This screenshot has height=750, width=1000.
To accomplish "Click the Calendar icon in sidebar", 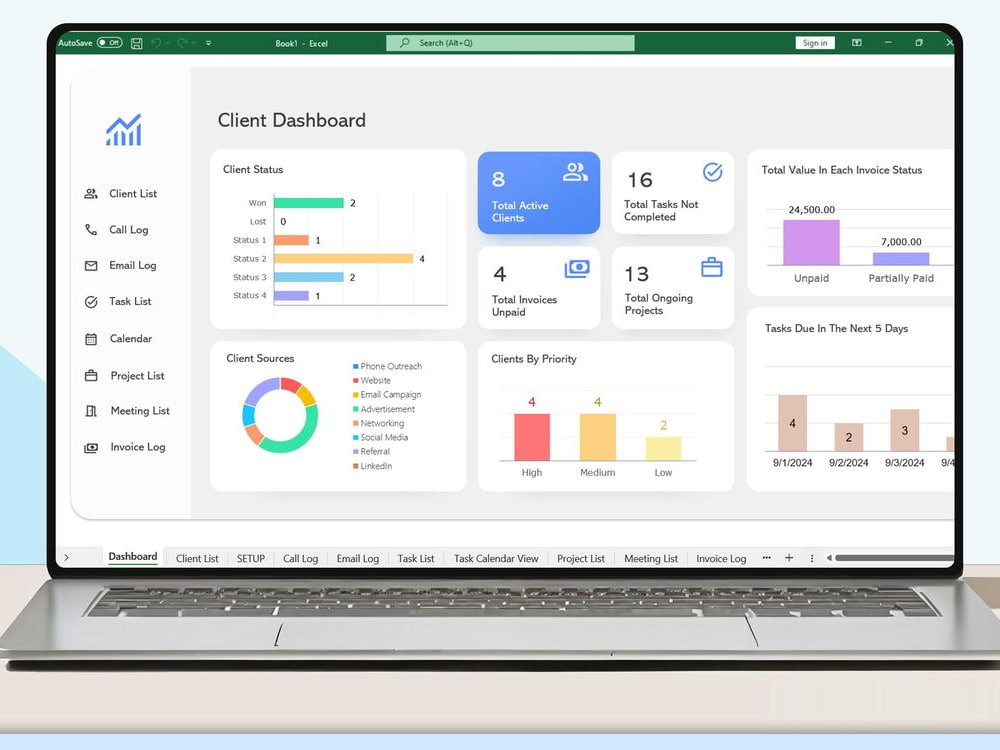I will [x=91, y=339].
